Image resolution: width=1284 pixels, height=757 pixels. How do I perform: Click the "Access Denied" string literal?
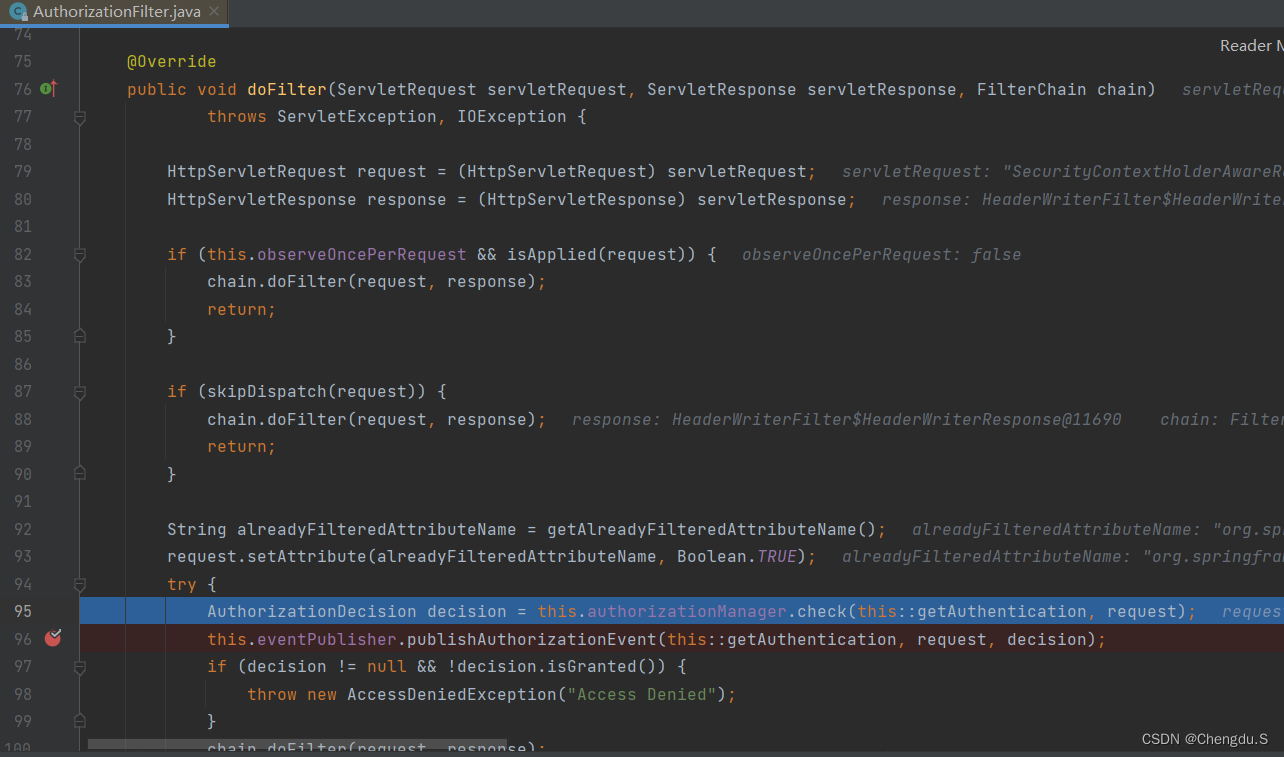pyautogui.click(x=641, y=694)
